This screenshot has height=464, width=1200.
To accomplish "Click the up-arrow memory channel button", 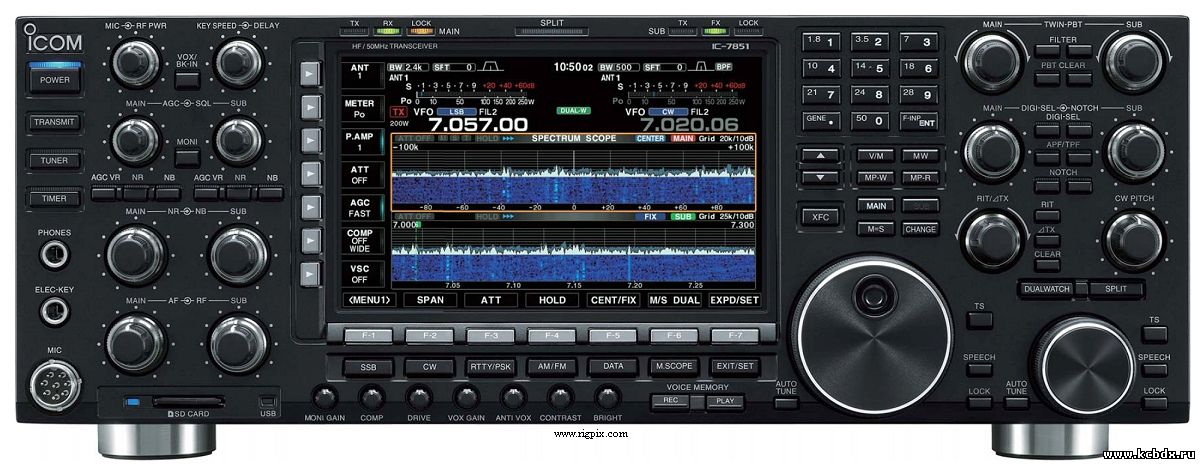I will (x=822, y=156).
